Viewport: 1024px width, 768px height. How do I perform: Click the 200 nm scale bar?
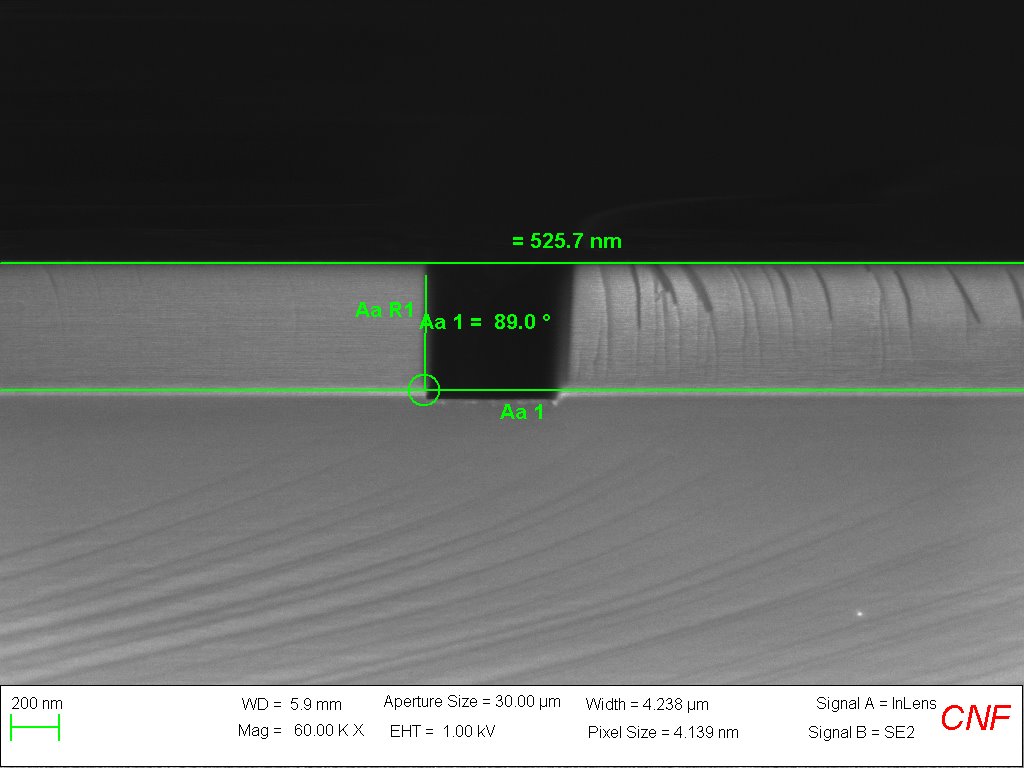click(35, 728)
